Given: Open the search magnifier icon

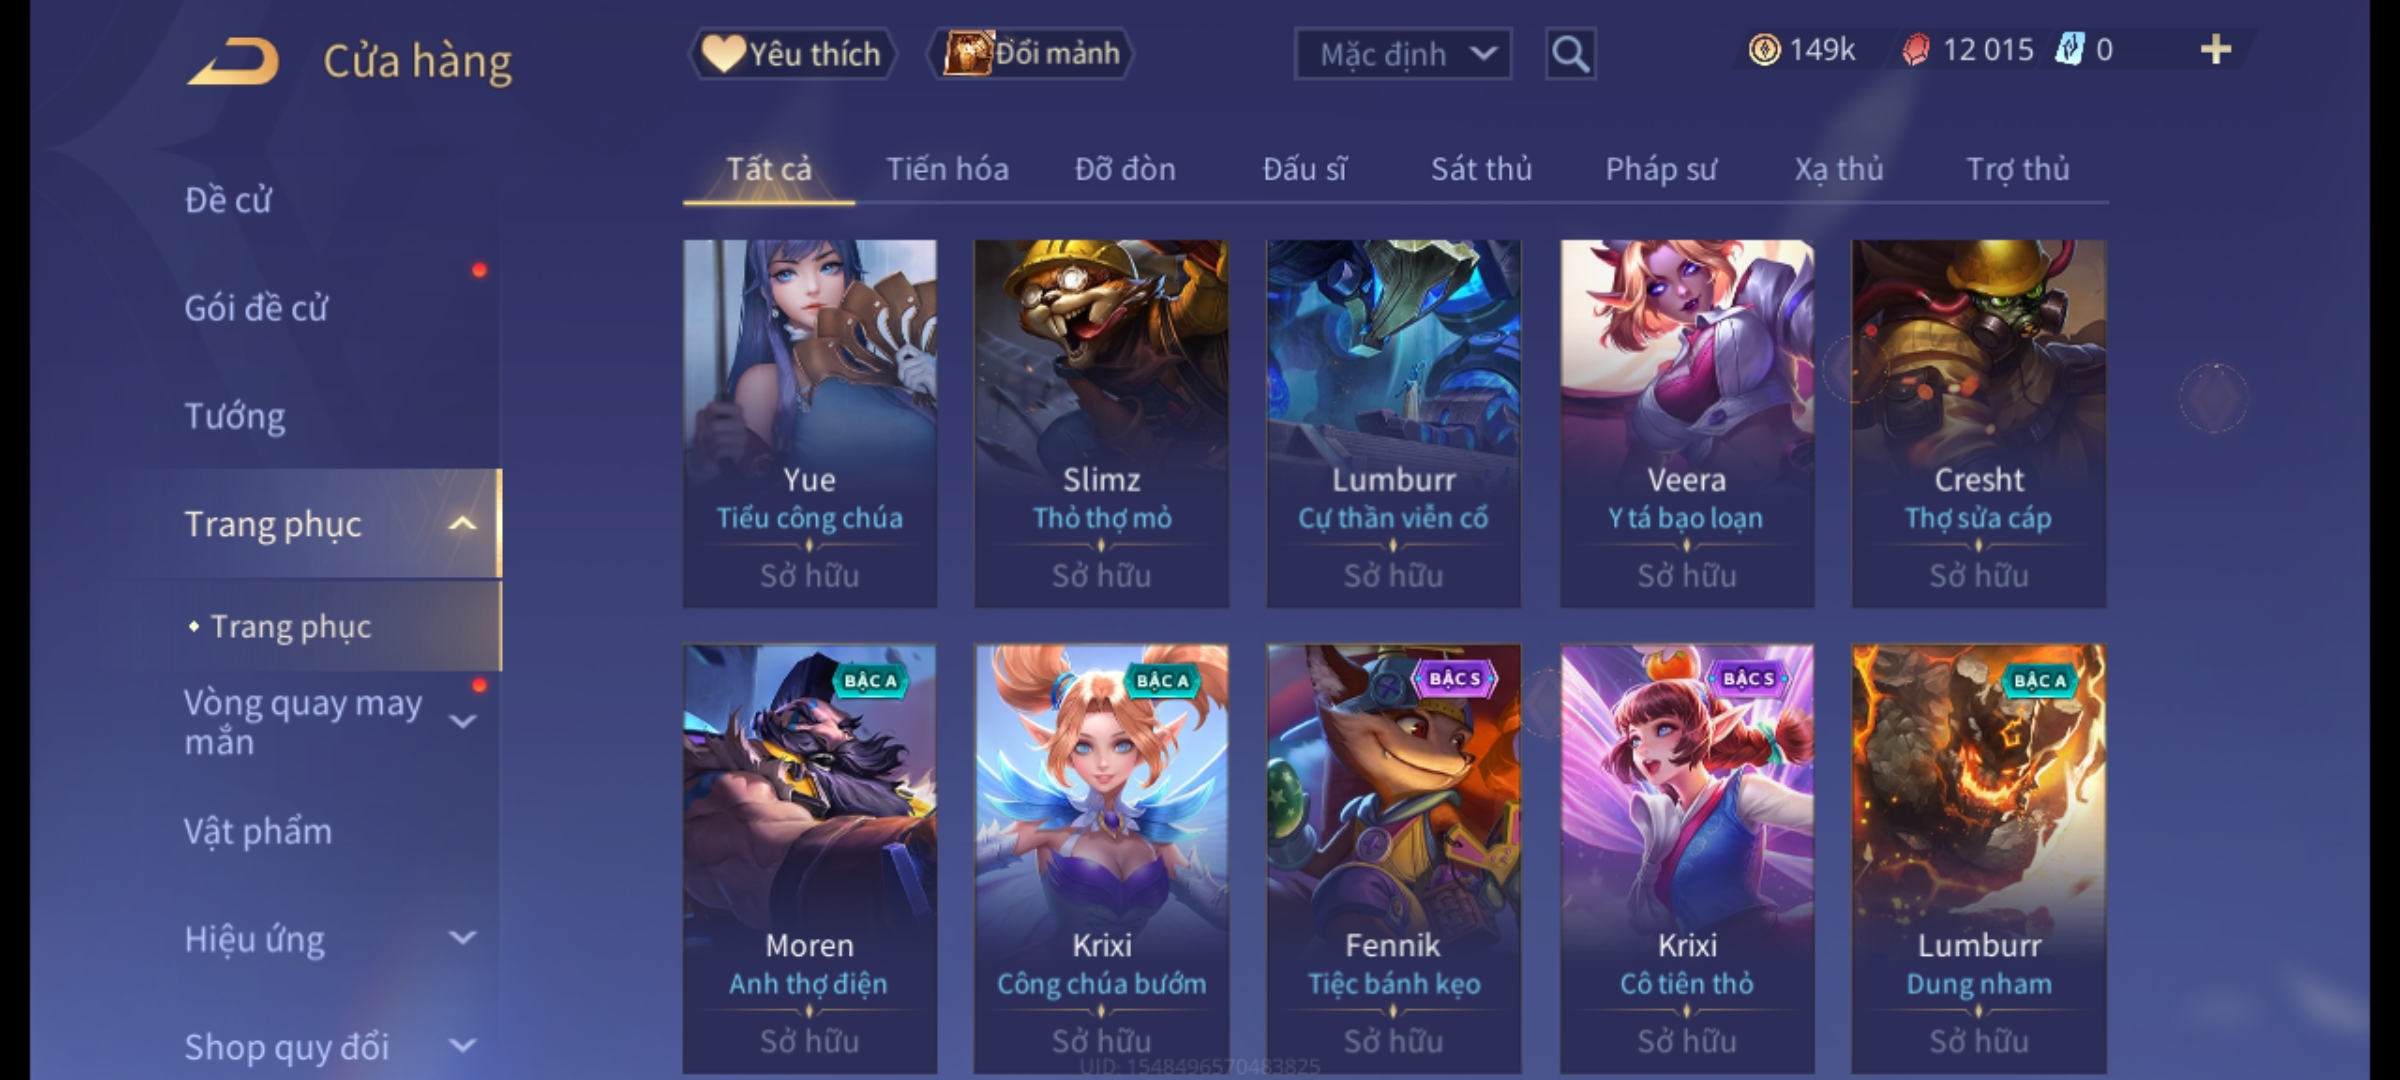Looking at the screenshot, I should (x=1570, y=54).
